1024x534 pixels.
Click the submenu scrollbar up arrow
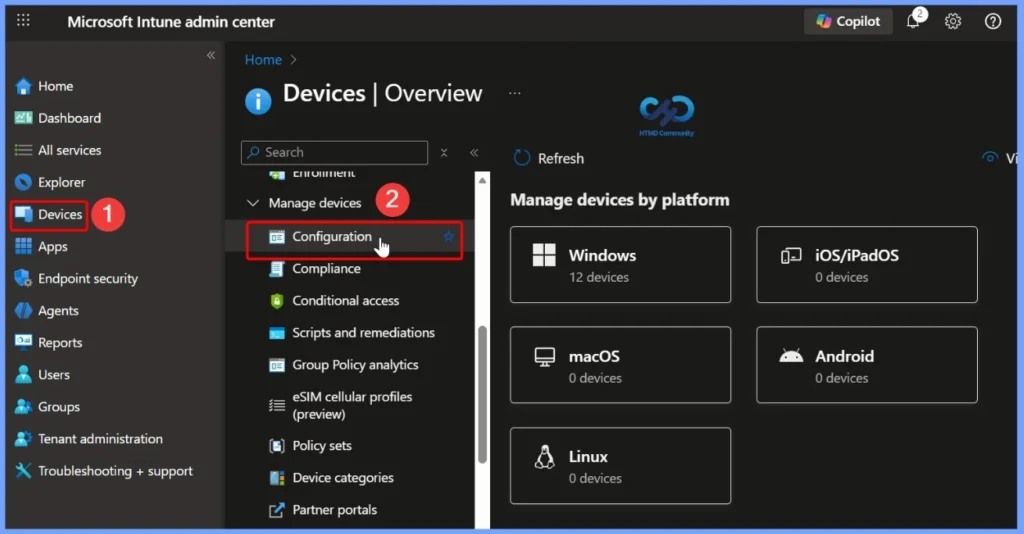[x=483, y=180]
